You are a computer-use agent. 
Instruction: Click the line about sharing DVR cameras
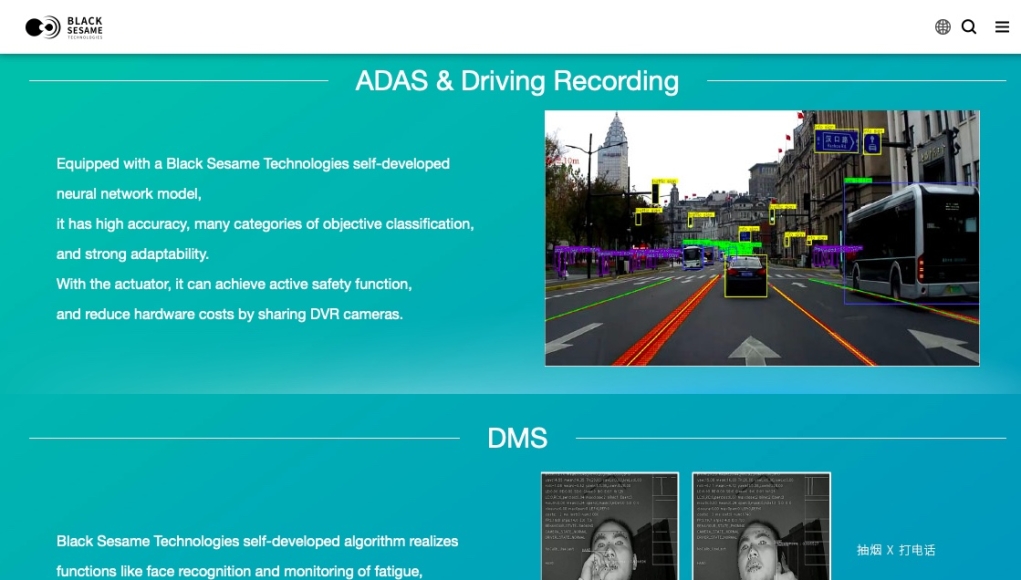tap(229, 314)
